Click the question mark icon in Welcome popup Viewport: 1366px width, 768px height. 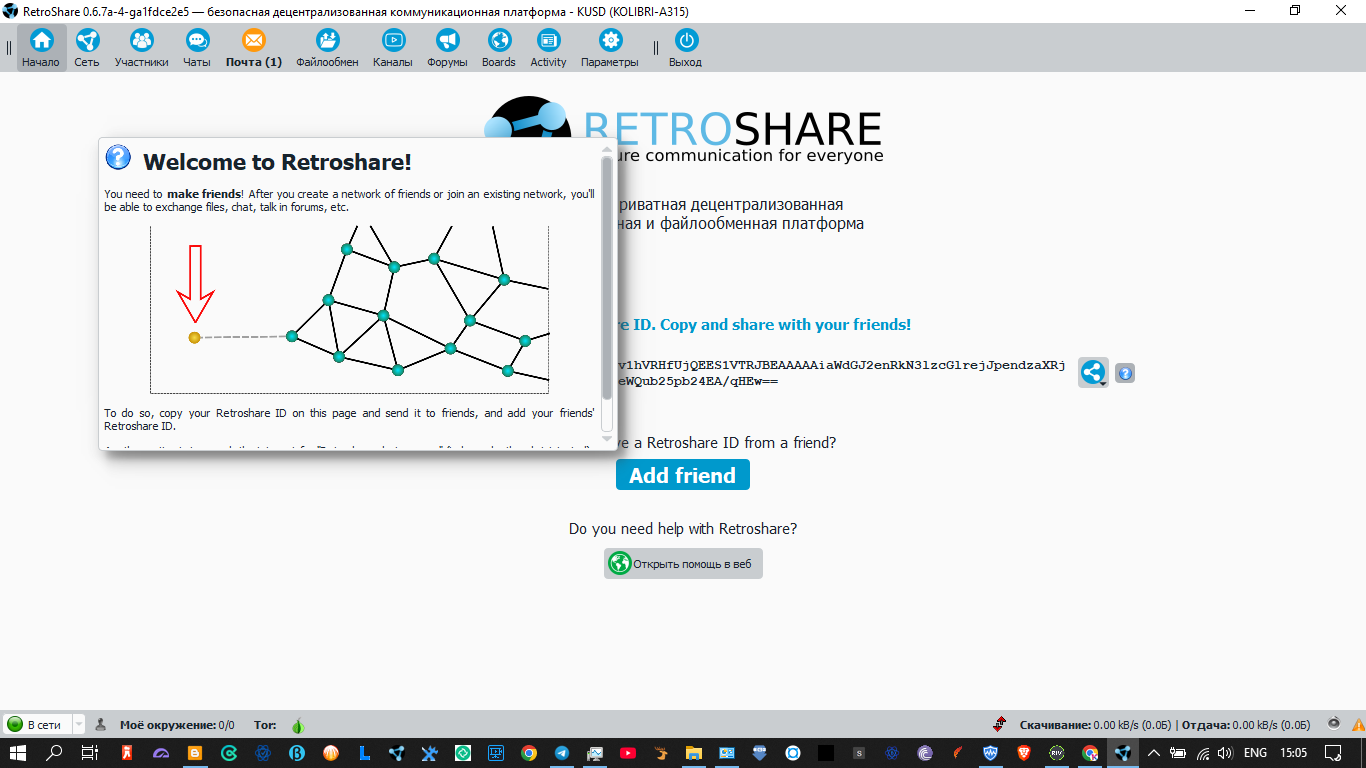118,157
